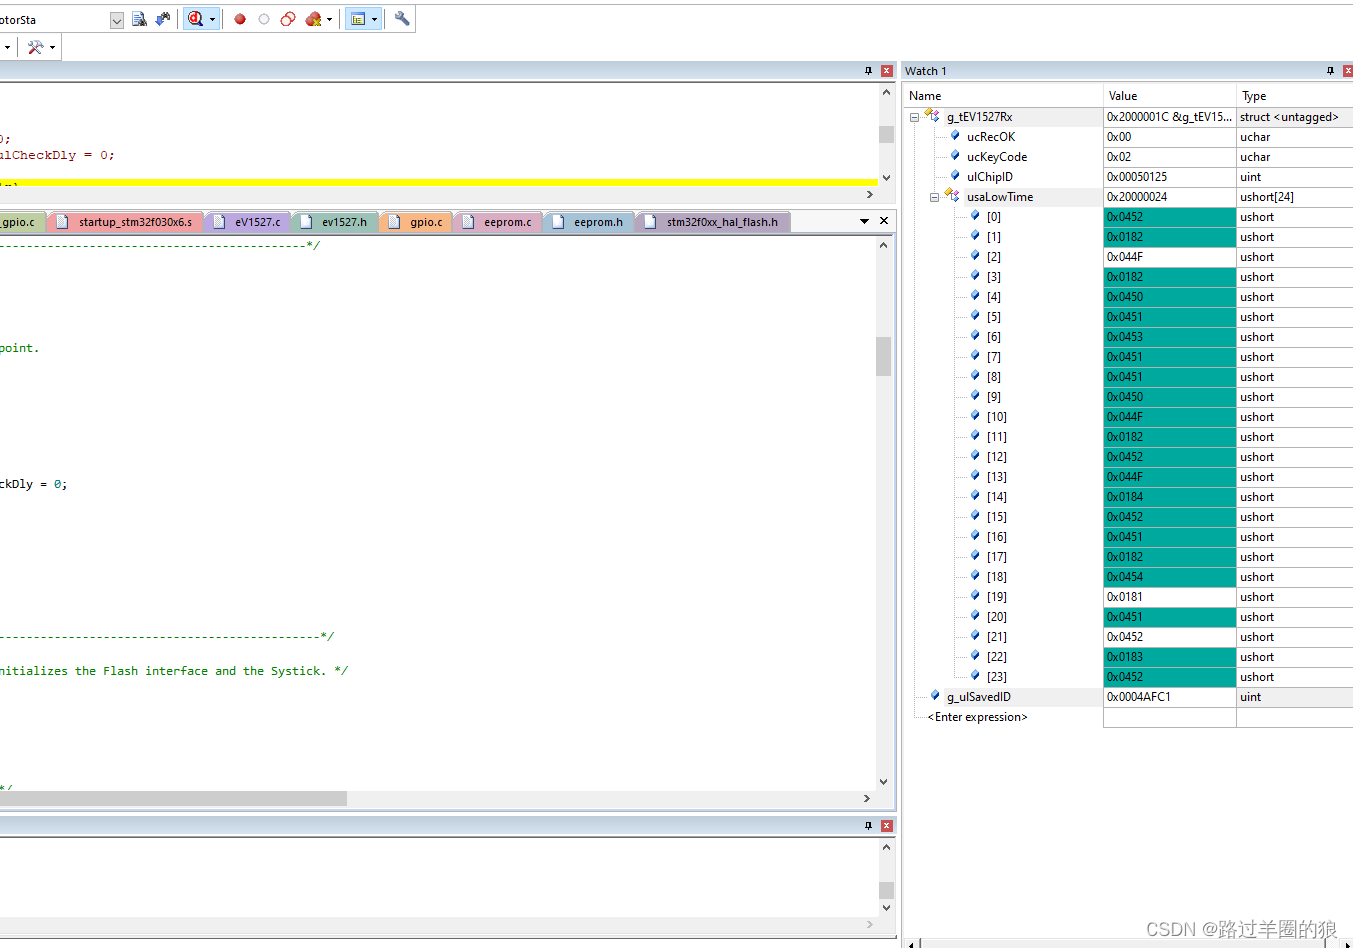Switch to eeprom.c tab

(498, 222)
